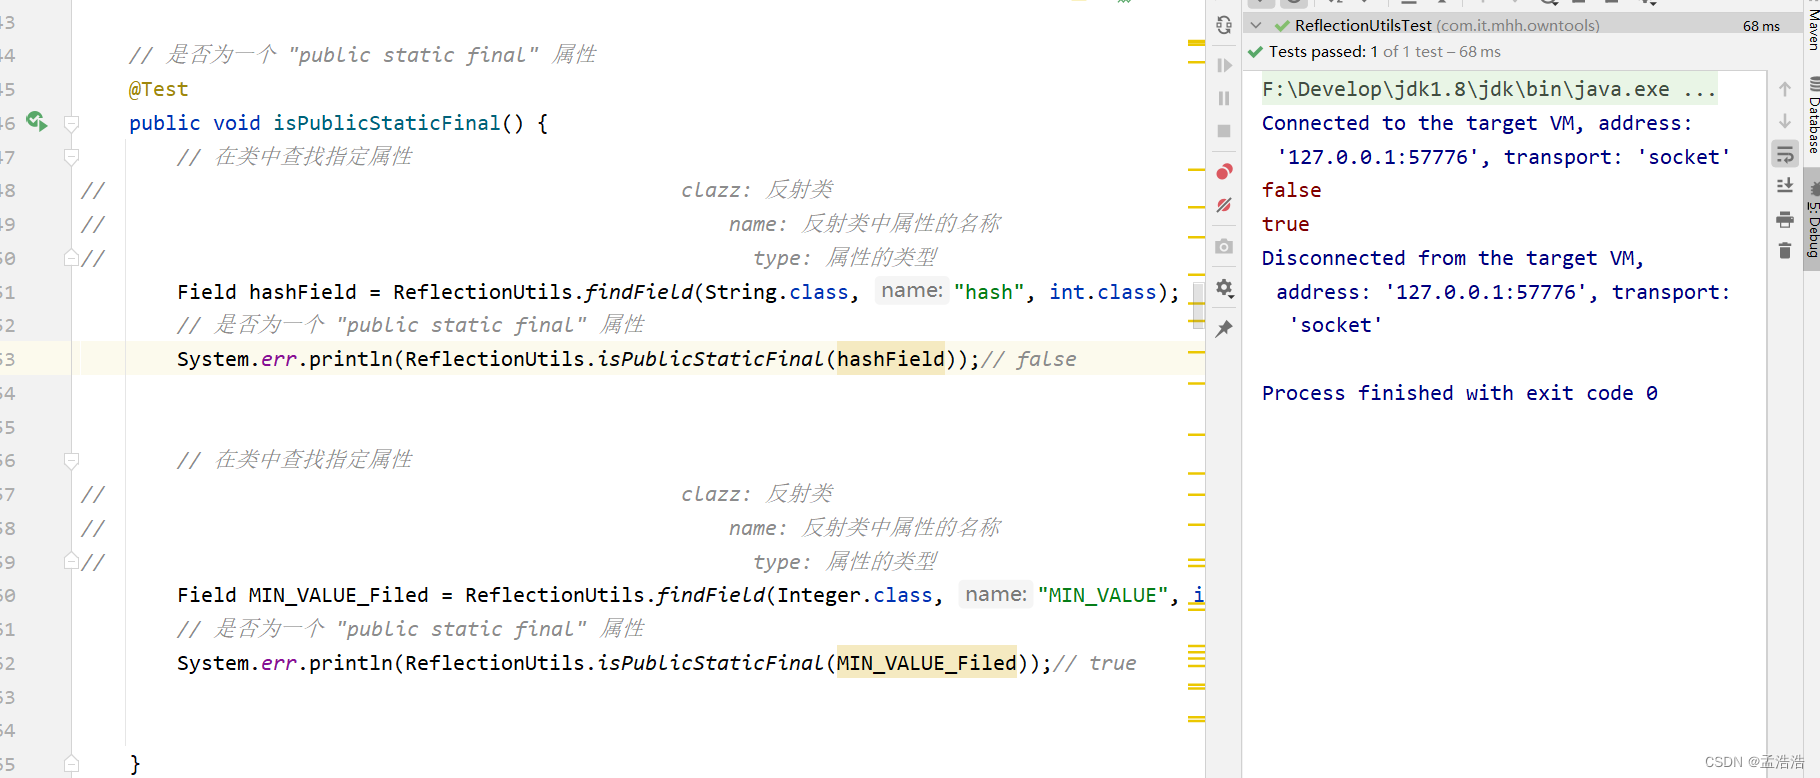Viewport: 1820px width, 778px height.
Task: Click the up arrow in console toolbar
Action: 1785,89
